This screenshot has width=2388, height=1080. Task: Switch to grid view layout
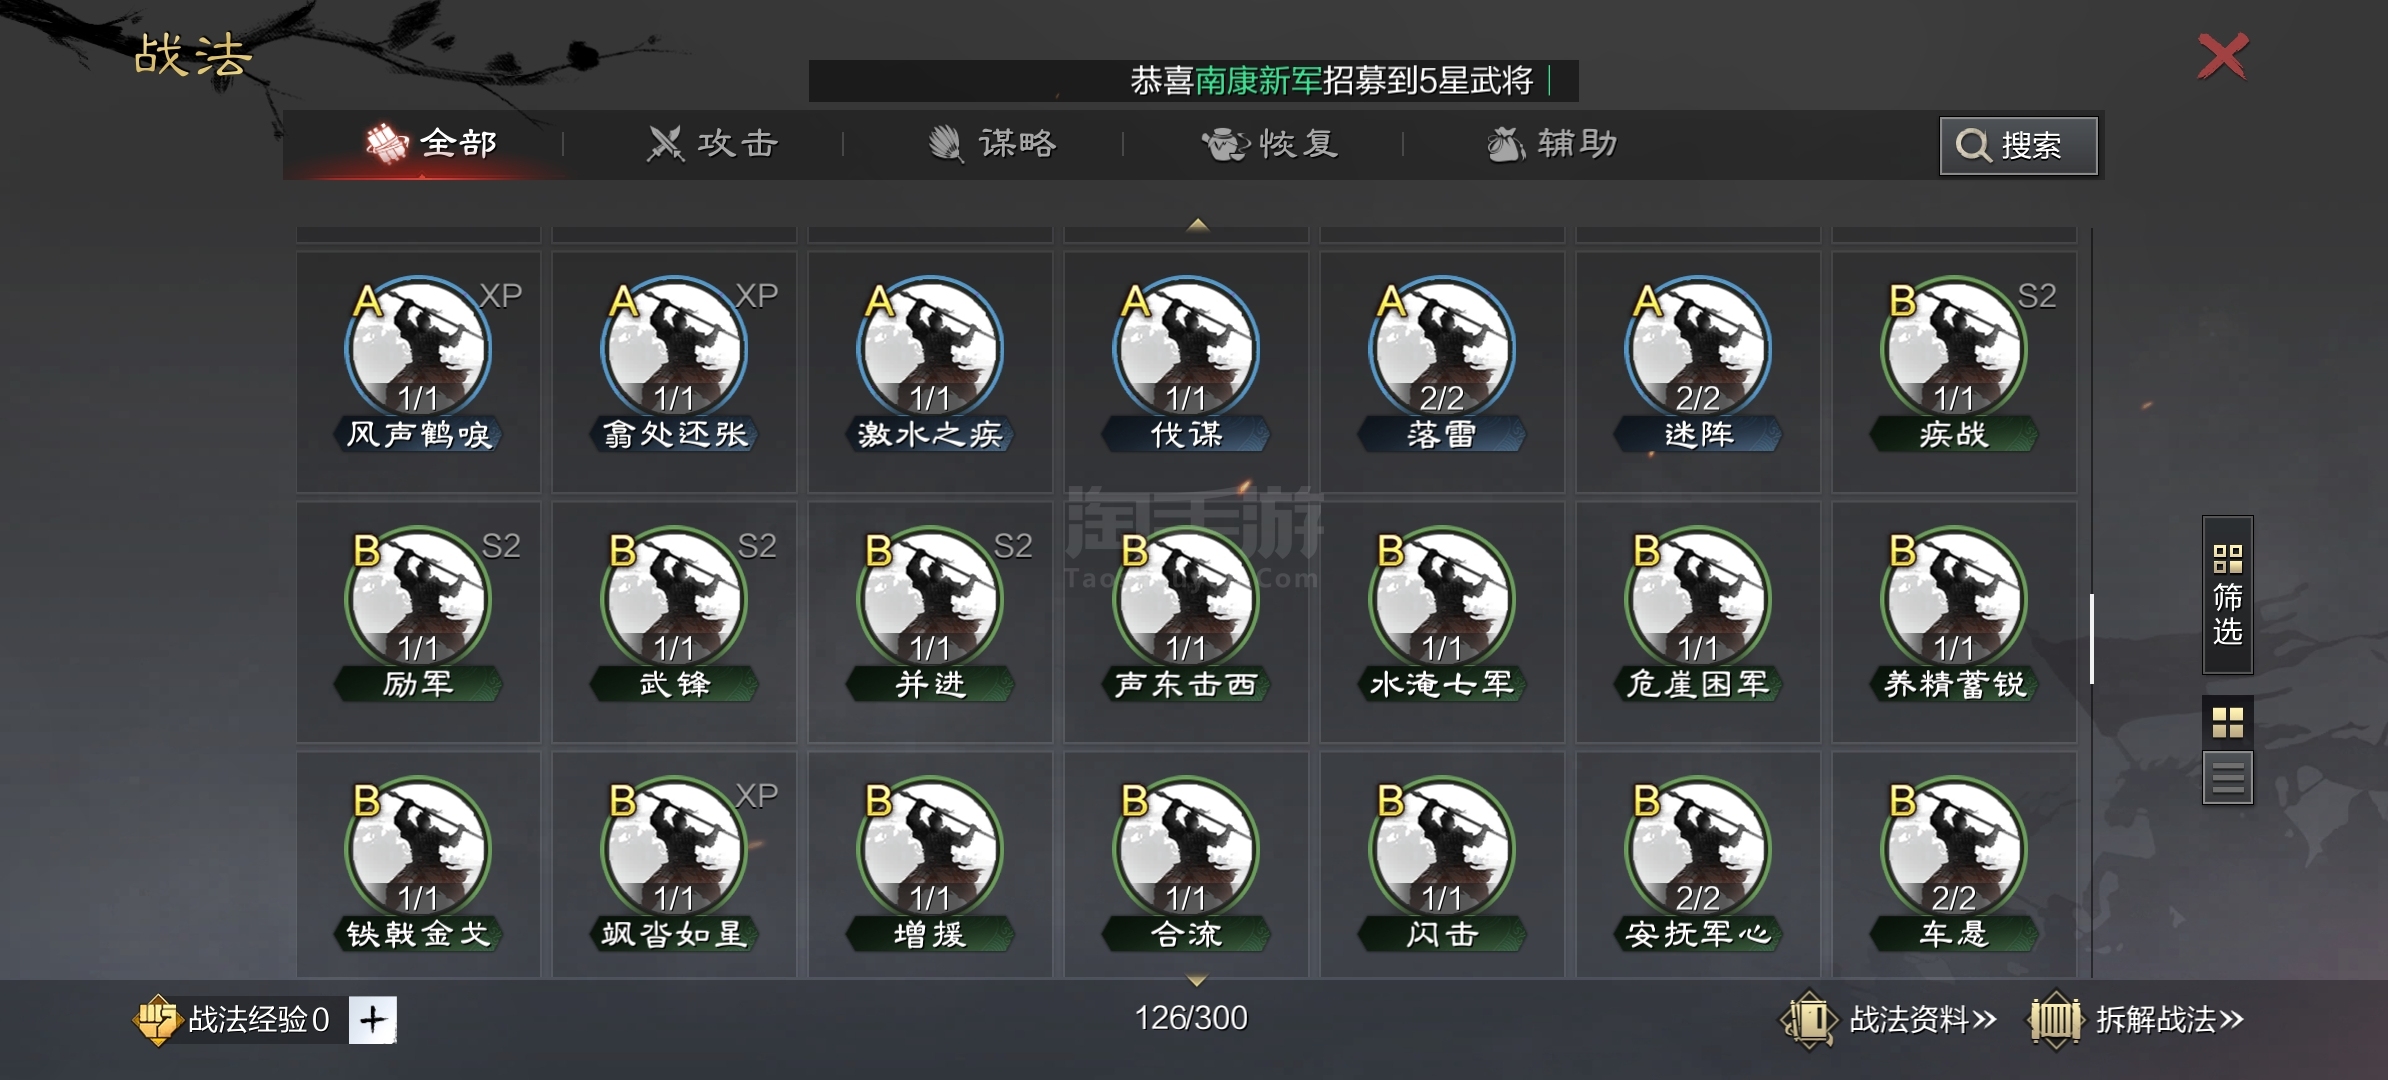pyautogui.click(x=2228, y=722)
